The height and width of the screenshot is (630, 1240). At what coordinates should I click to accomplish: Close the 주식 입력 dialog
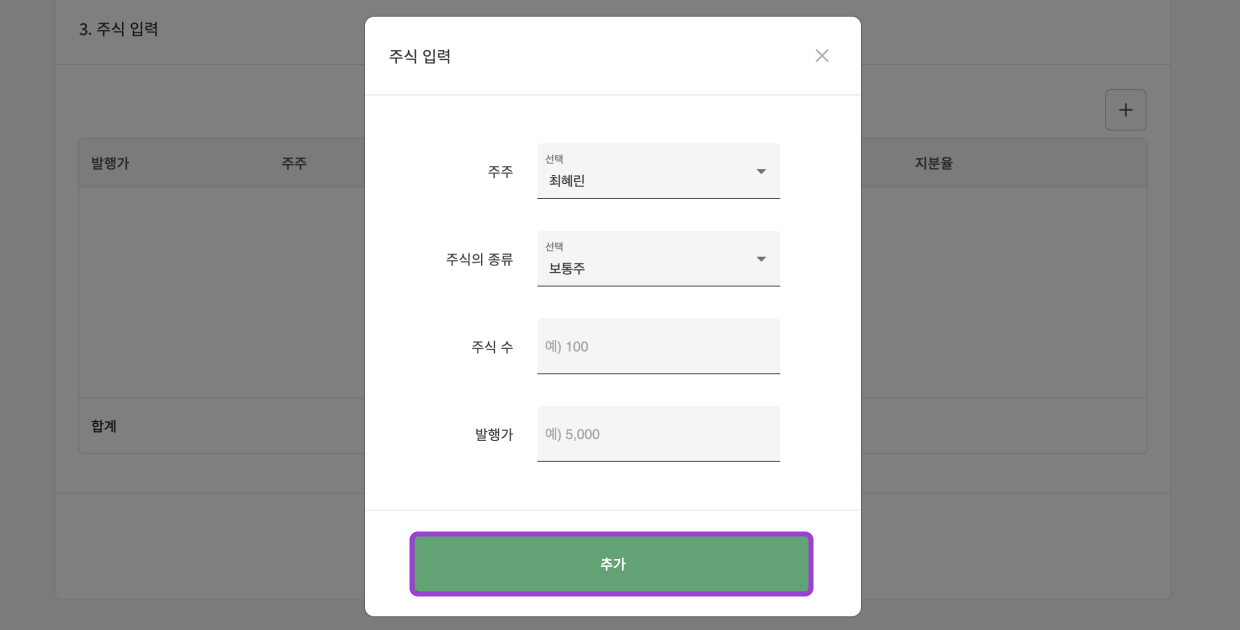[822, 56]
